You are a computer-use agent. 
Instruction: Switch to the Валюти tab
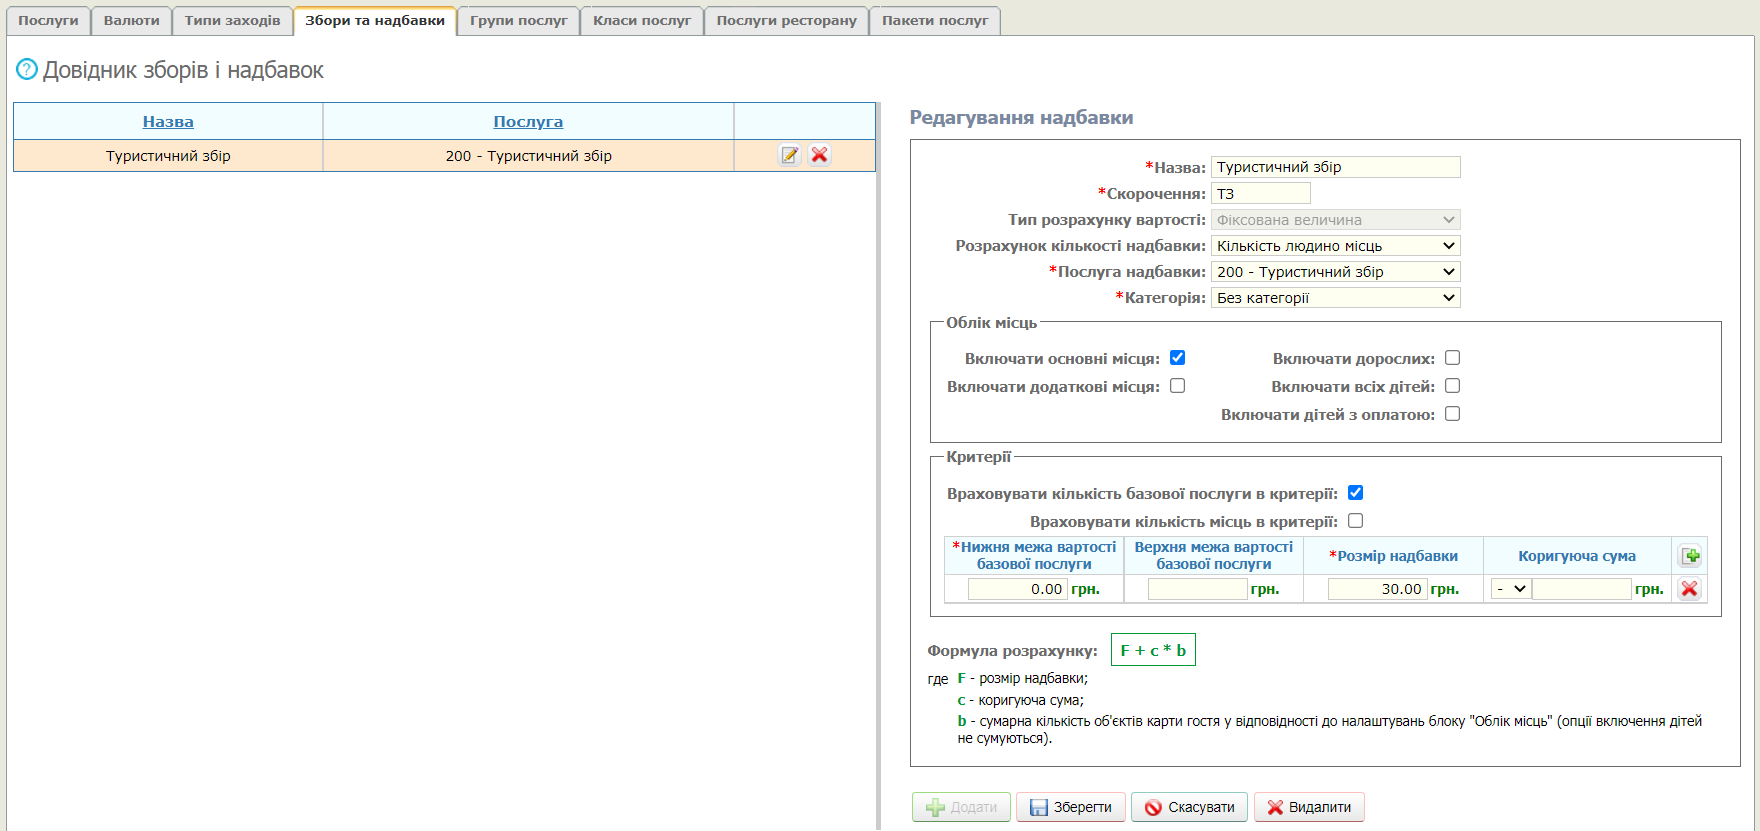pos(131,21)
